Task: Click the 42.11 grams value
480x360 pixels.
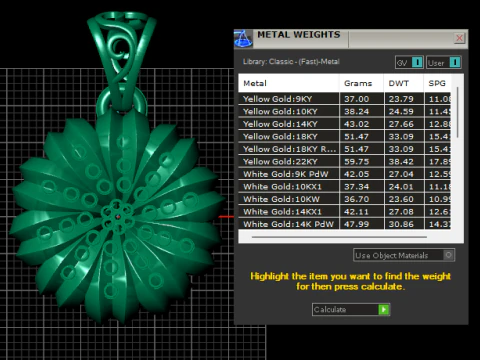Action: 357,211
